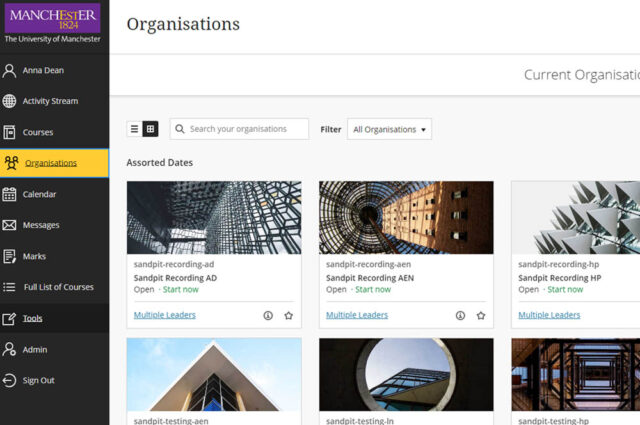Click the Search your organisations field
The image size is (640, 425).
pos(239,129)
